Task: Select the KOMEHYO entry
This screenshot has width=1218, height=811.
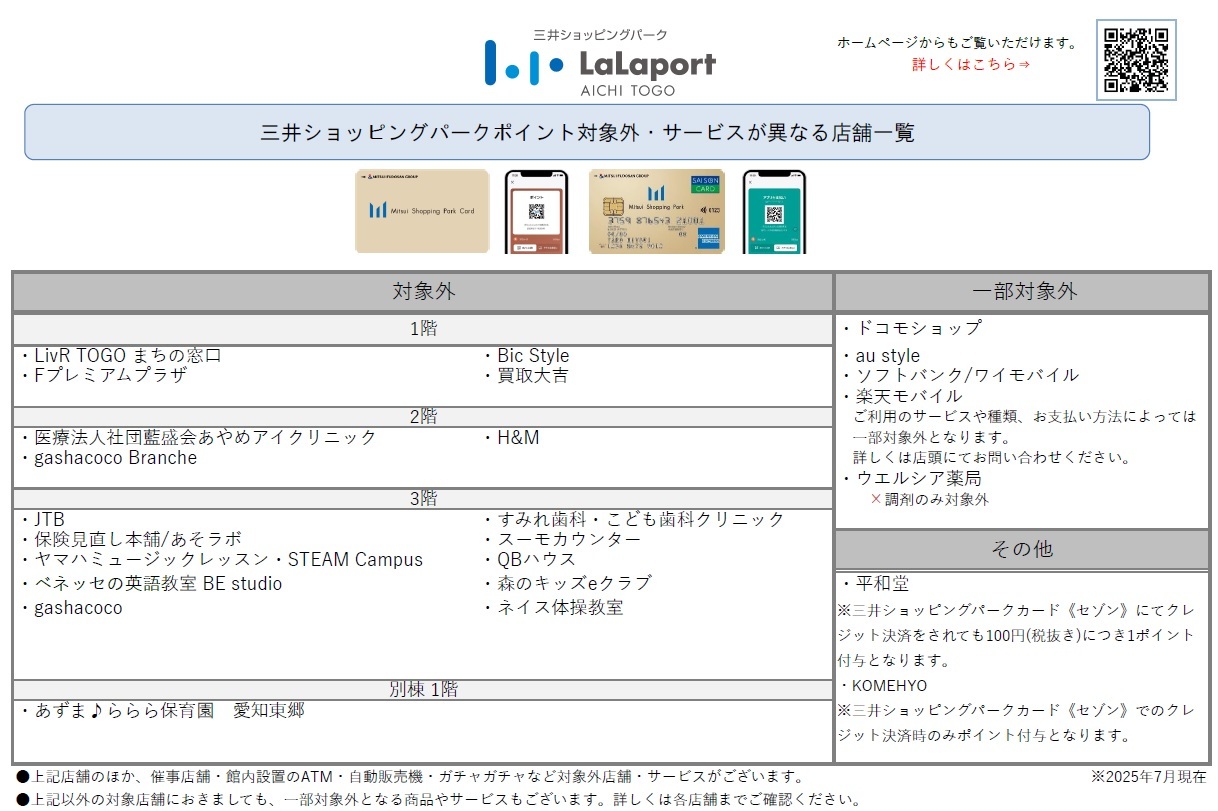Action: [883, 686]
